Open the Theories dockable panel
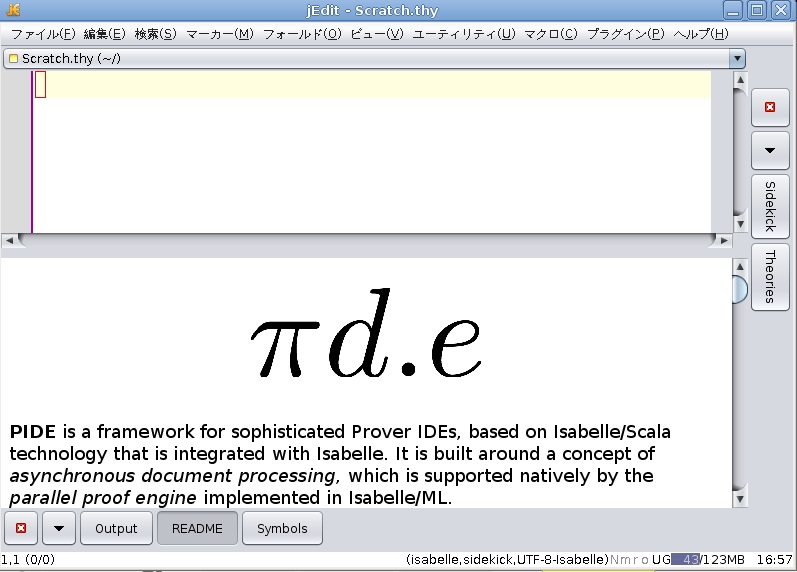Screen dimensions: 797x572 770,277
